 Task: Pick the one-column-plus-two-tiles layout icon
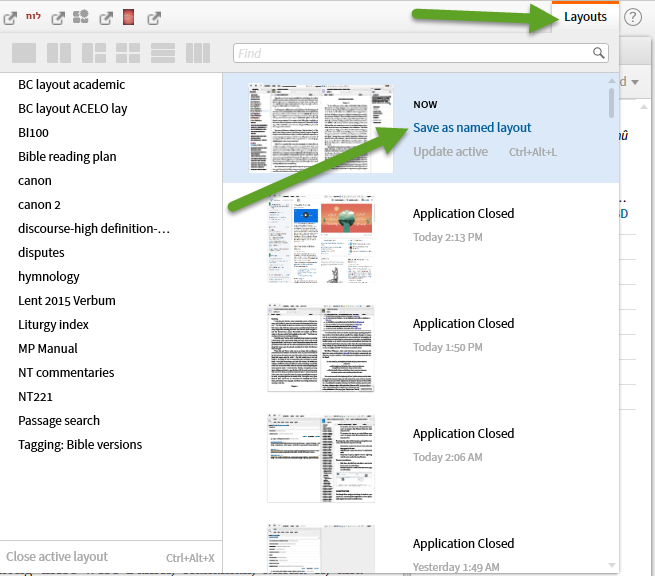tap(94, 53)
